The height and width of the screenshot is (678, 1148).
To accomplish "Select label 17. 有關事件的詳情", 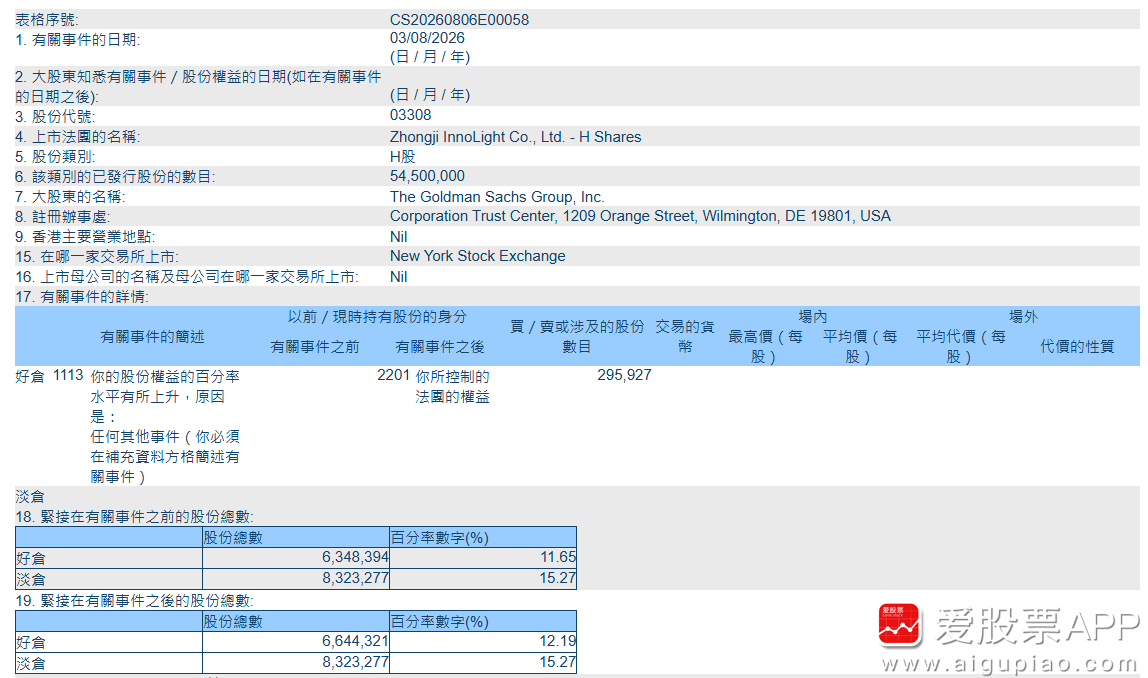I will (x=82, y=297).
